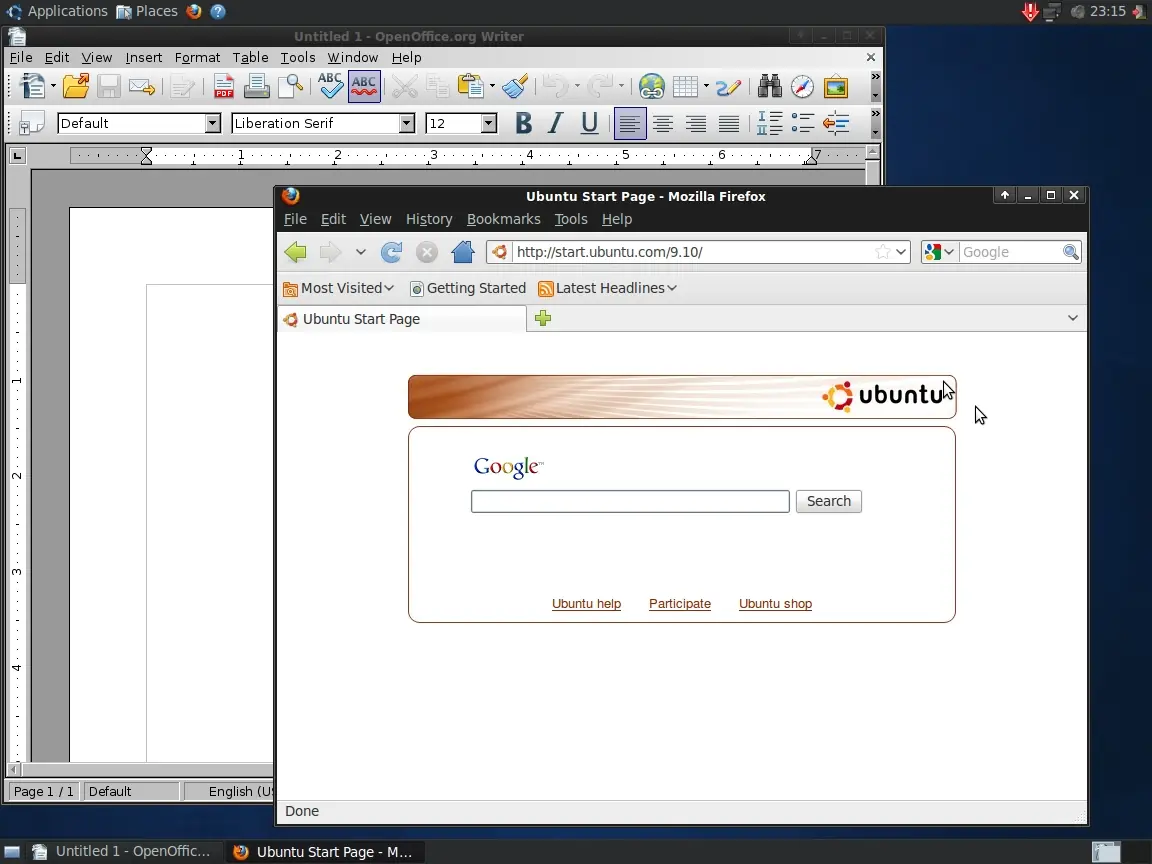Select Align Left paragraph button
Image resolution: width=1152 pixels, height=864 pixels.
point(630,123)
